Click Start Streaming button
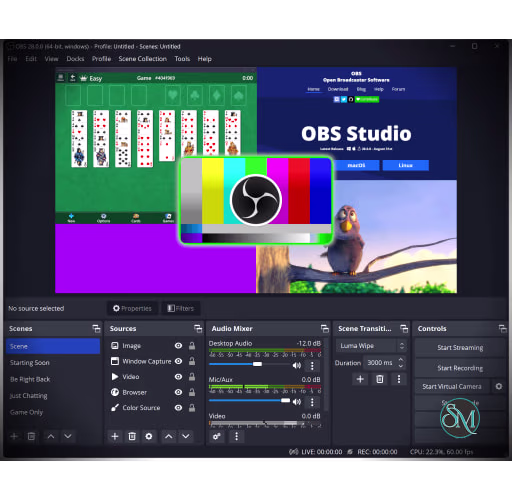 (460, 348)
